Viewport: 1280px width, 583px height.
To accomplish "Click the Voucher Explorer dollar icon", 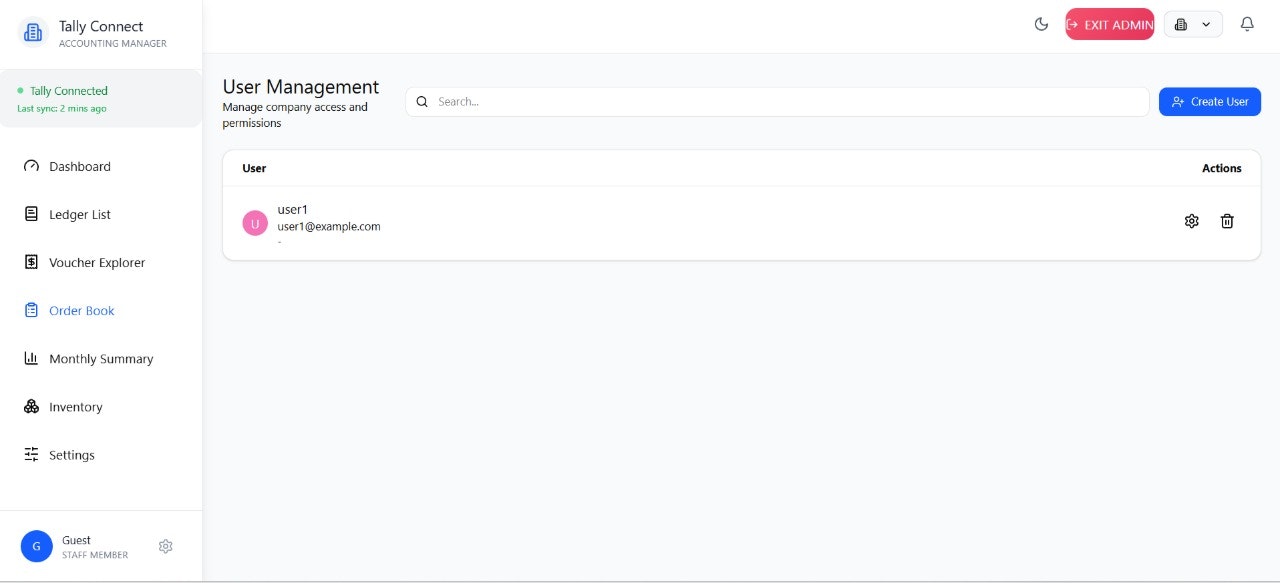I will (31, 262).
